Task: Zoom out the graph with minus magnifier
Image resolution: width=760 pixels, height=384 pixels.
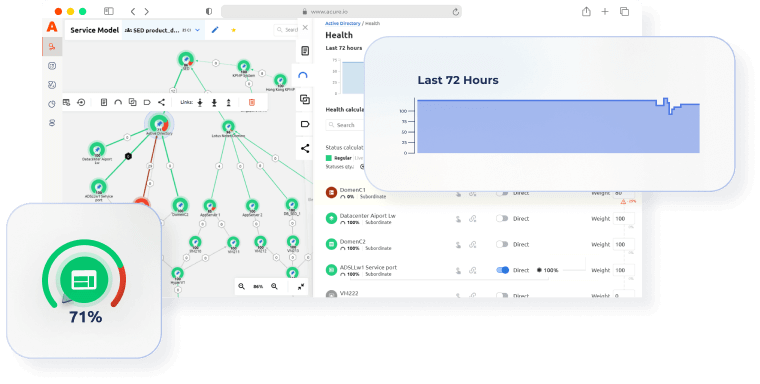Action: point(241,287)
